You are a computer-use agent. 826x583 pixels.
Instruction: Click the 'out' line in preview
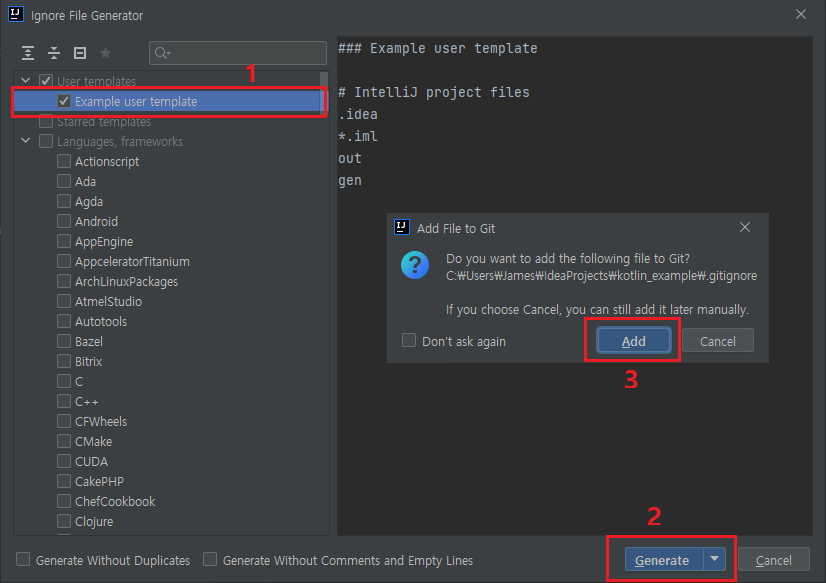point(350,159)
